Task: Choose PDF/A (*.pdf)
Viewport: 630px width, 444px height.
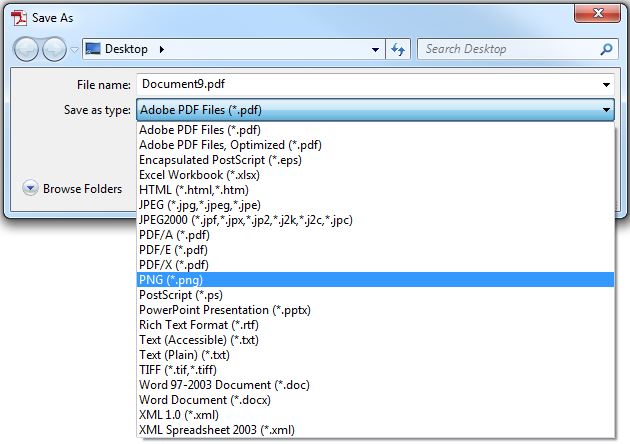Action: pyautogui.click(x=375, y=235)
